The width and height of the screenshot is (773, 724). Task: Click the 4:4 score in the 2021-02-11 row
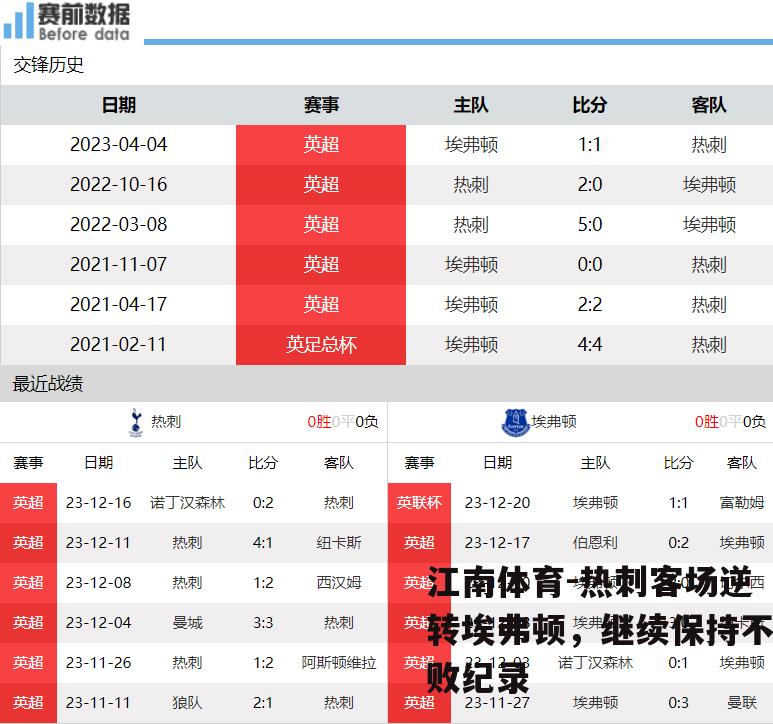coord(590,345)
